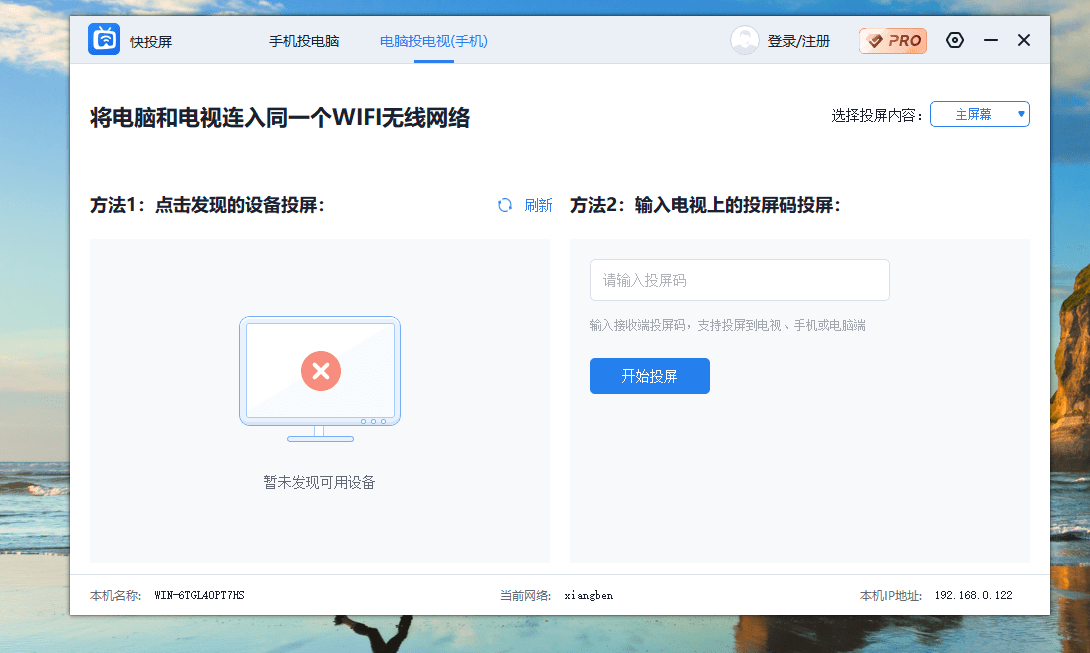This screenshot has width=1090, height=653.
Task: Click the circular refresh arrows icon
Action: click(x=505, y=205)
